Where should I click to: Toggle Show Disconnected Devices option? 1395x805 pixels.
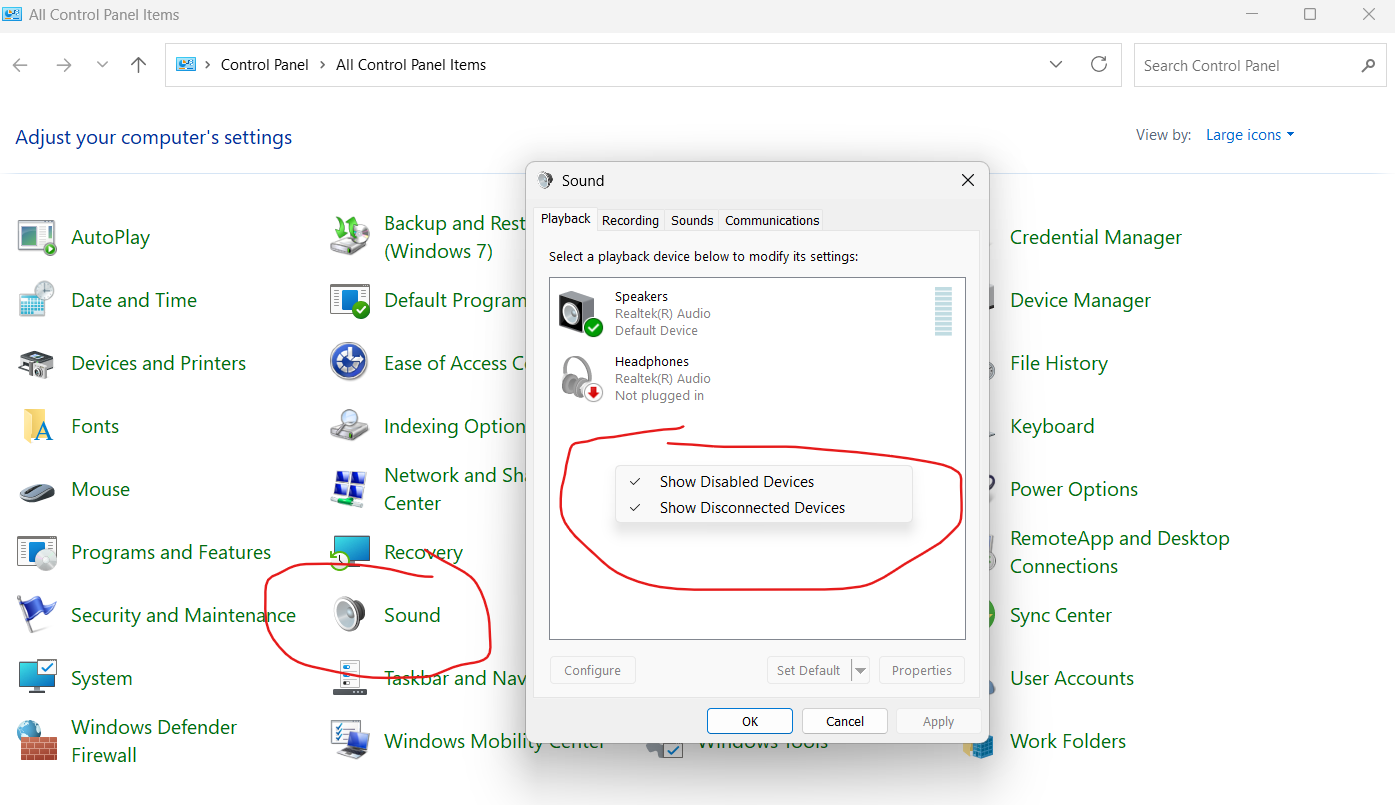(x=752, y=508)
